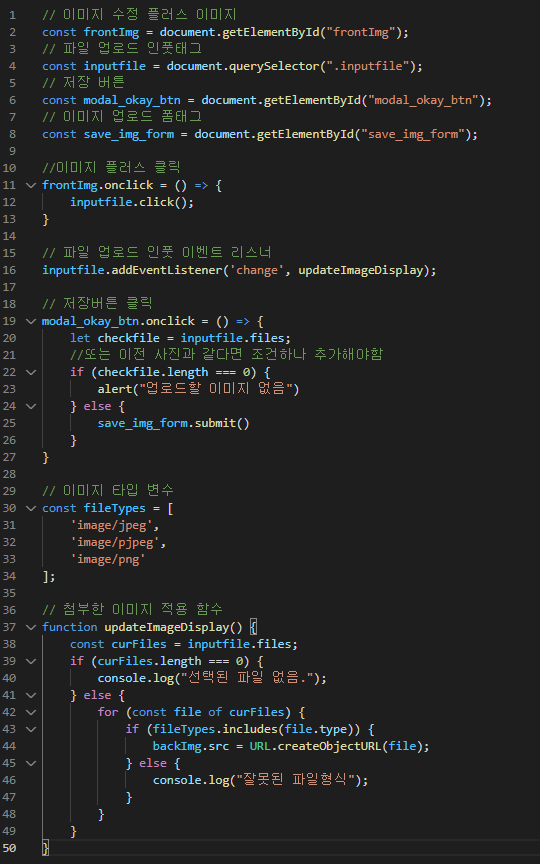The image size is (540, 864).
Task: Click the "save_img_form" string on line 8
Action: (413, 134)
